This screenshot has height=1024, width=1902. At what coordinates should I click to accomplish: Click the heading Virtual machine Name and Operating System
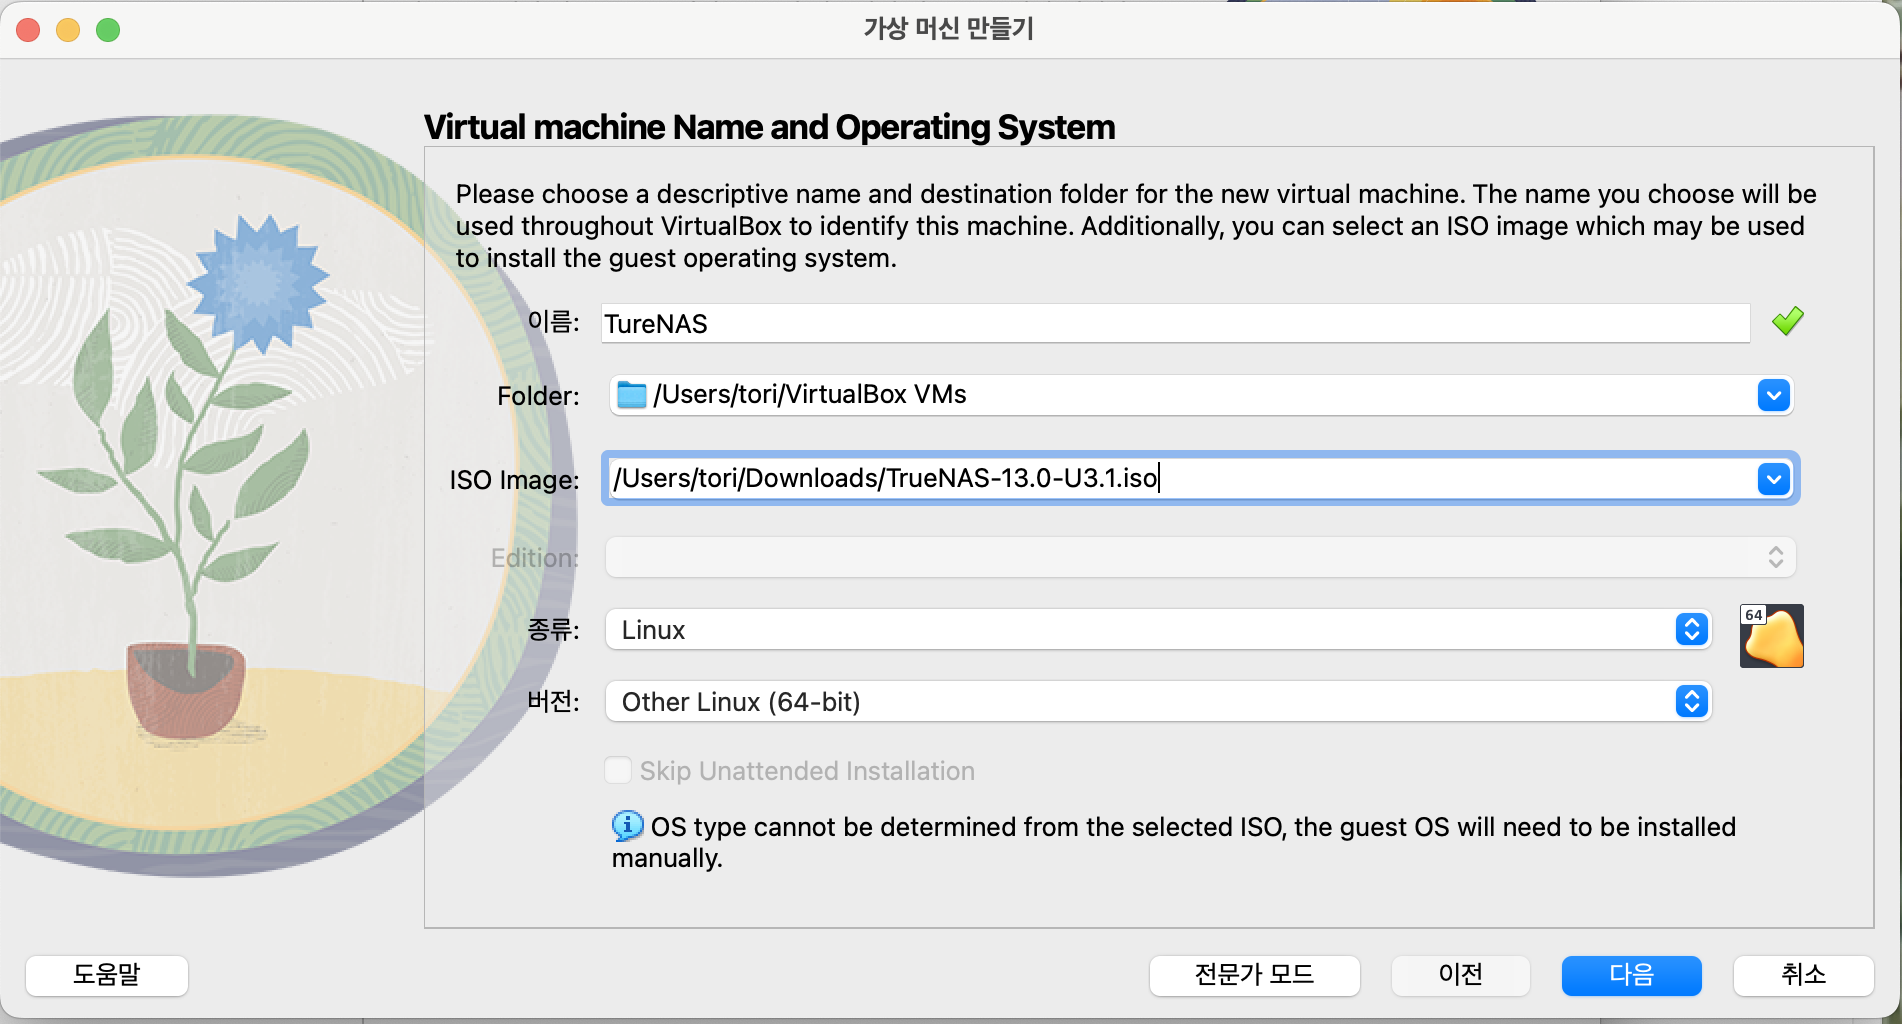pos(769,127)
